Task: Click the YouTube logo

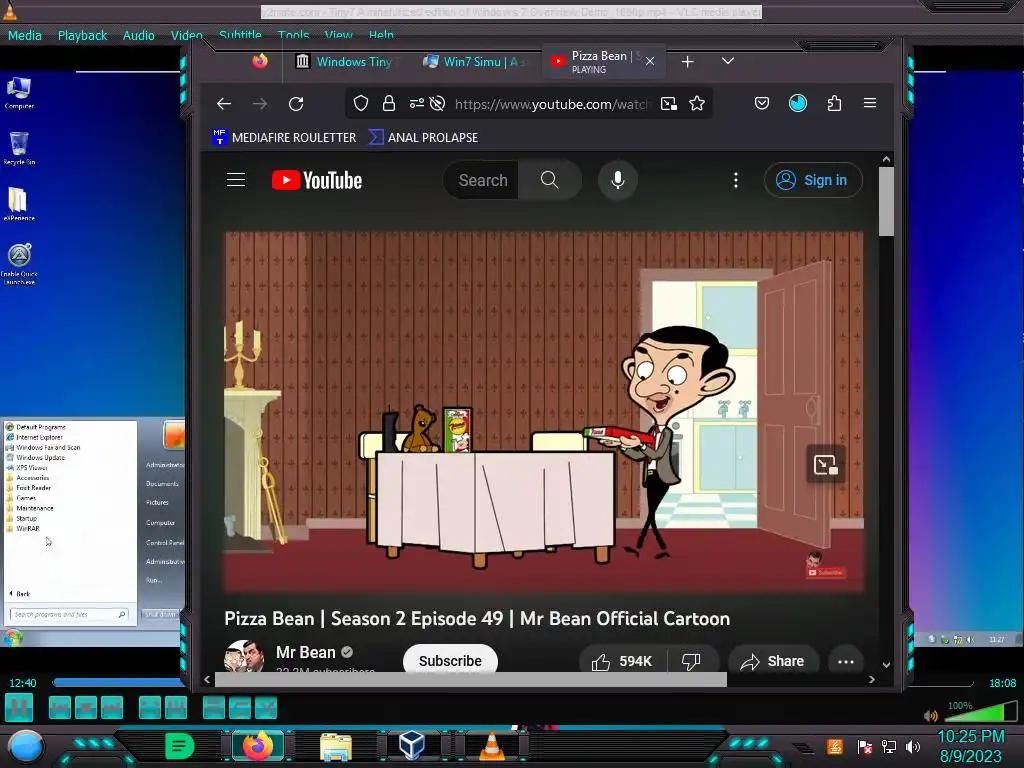Action: (317, 180)
